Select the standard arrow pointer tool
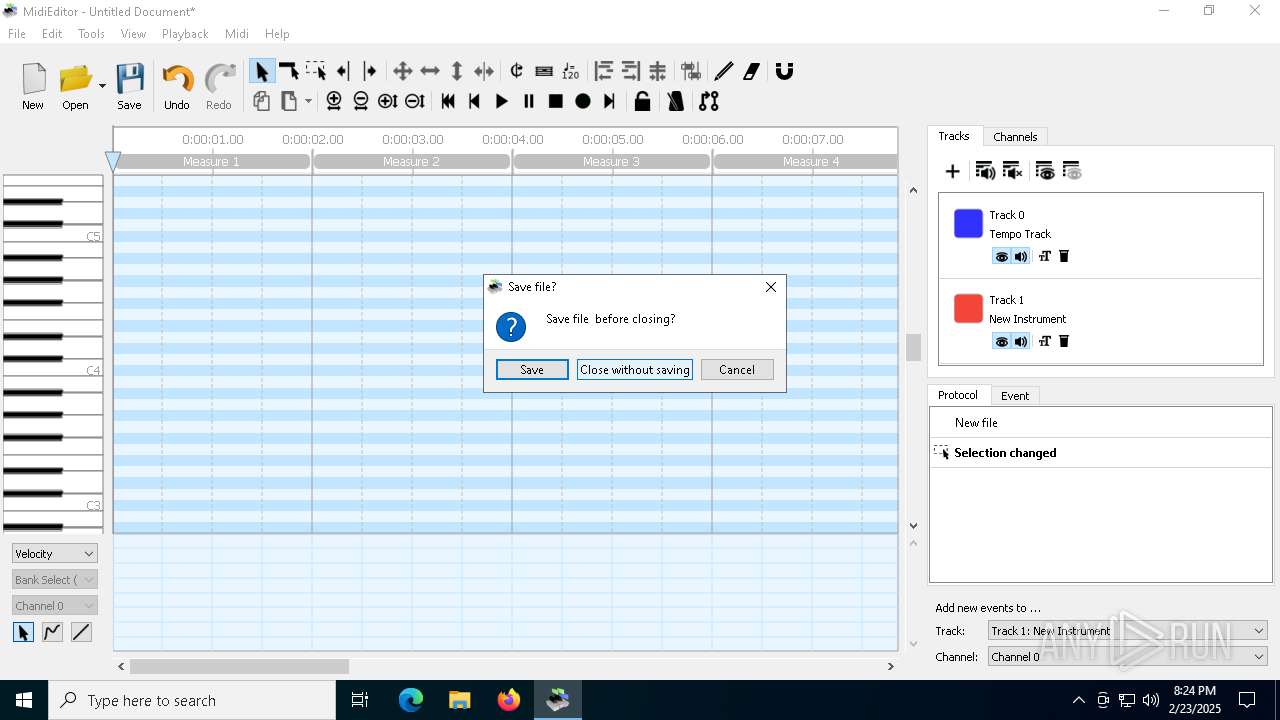The image size is (1280, 720). coord(262,71)
